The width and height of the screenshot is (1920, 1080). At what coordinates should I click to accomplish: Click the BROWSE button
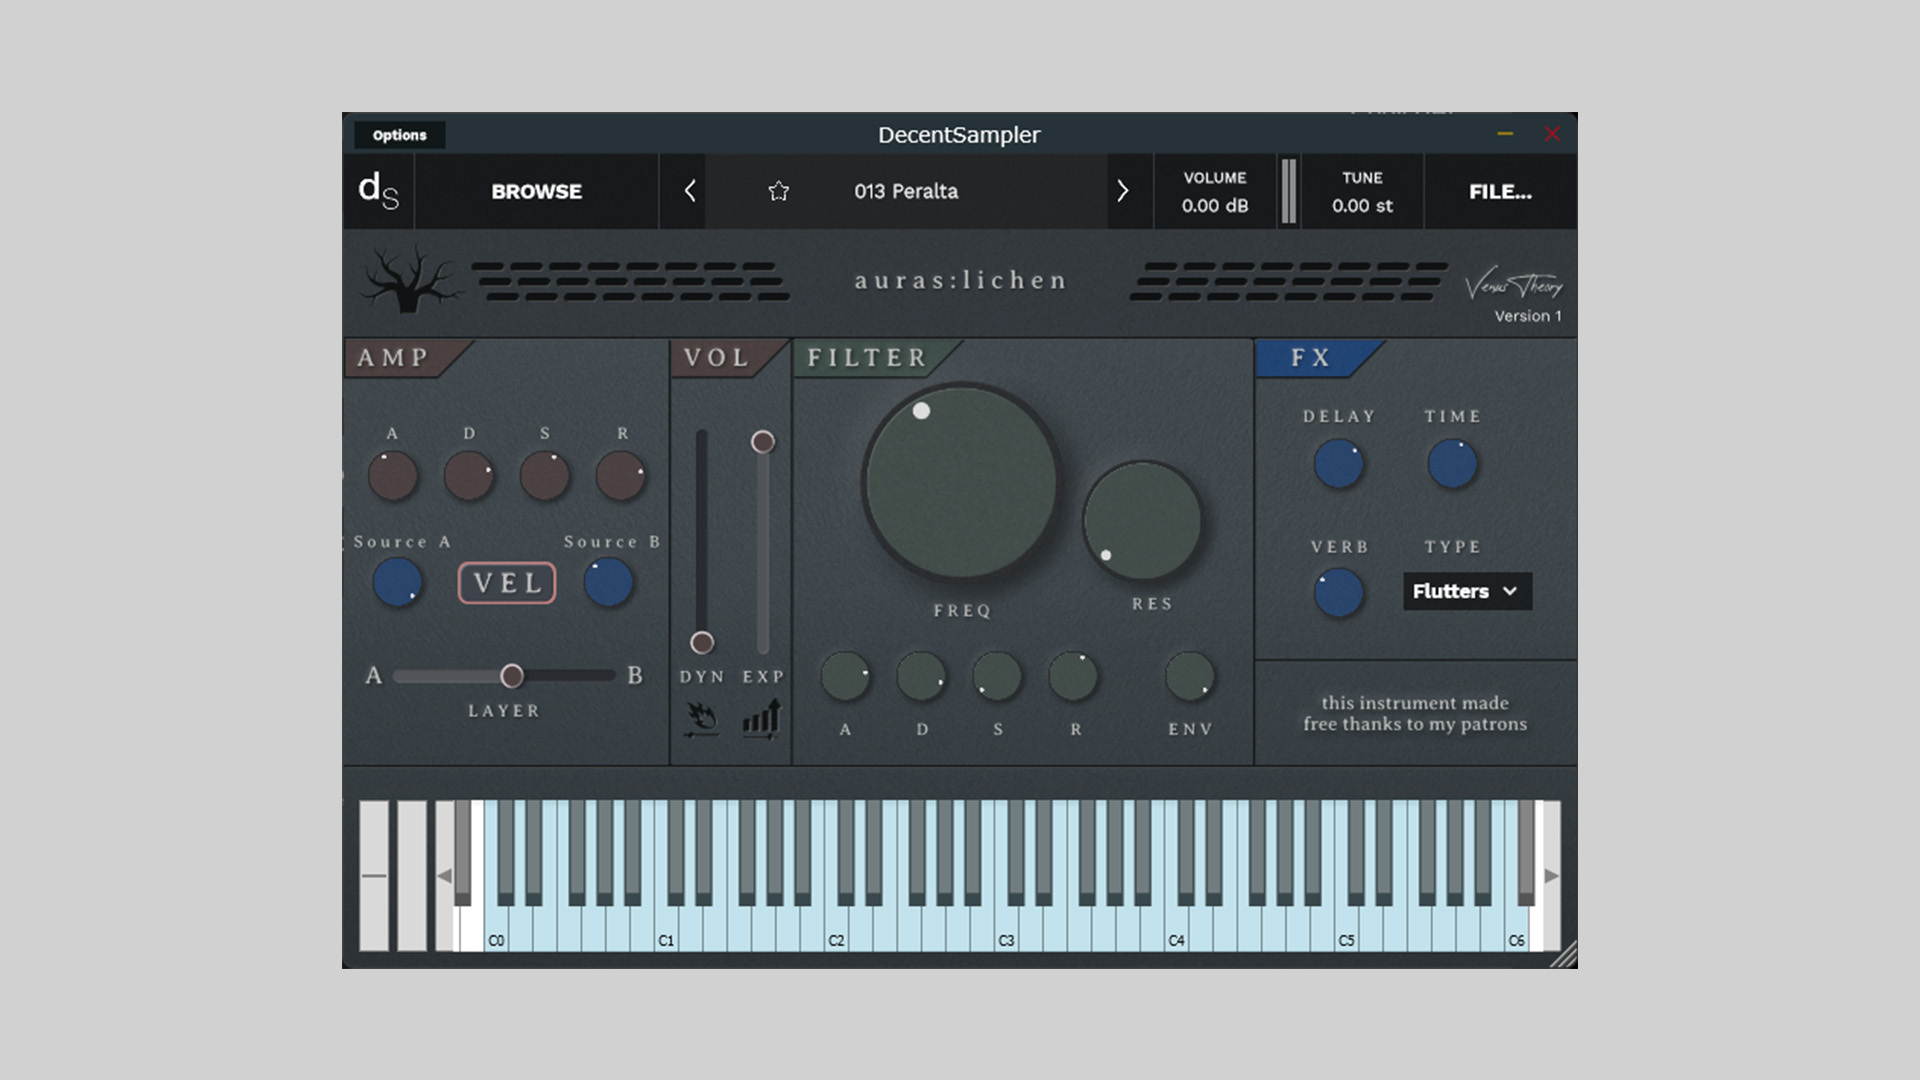click(536, 191)
